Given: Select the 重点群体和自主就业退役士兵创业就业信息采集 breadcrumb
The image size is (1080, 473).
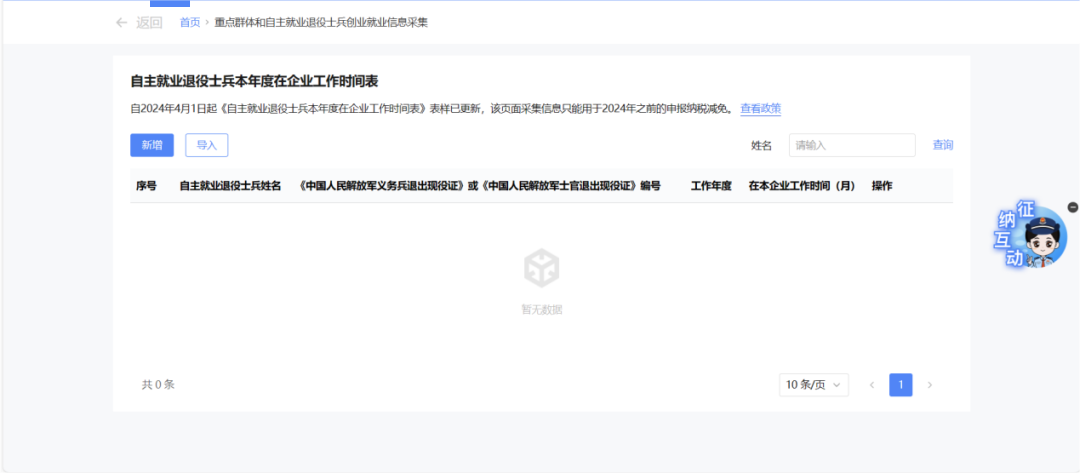Looking at the screenshot, I should 320,22.
